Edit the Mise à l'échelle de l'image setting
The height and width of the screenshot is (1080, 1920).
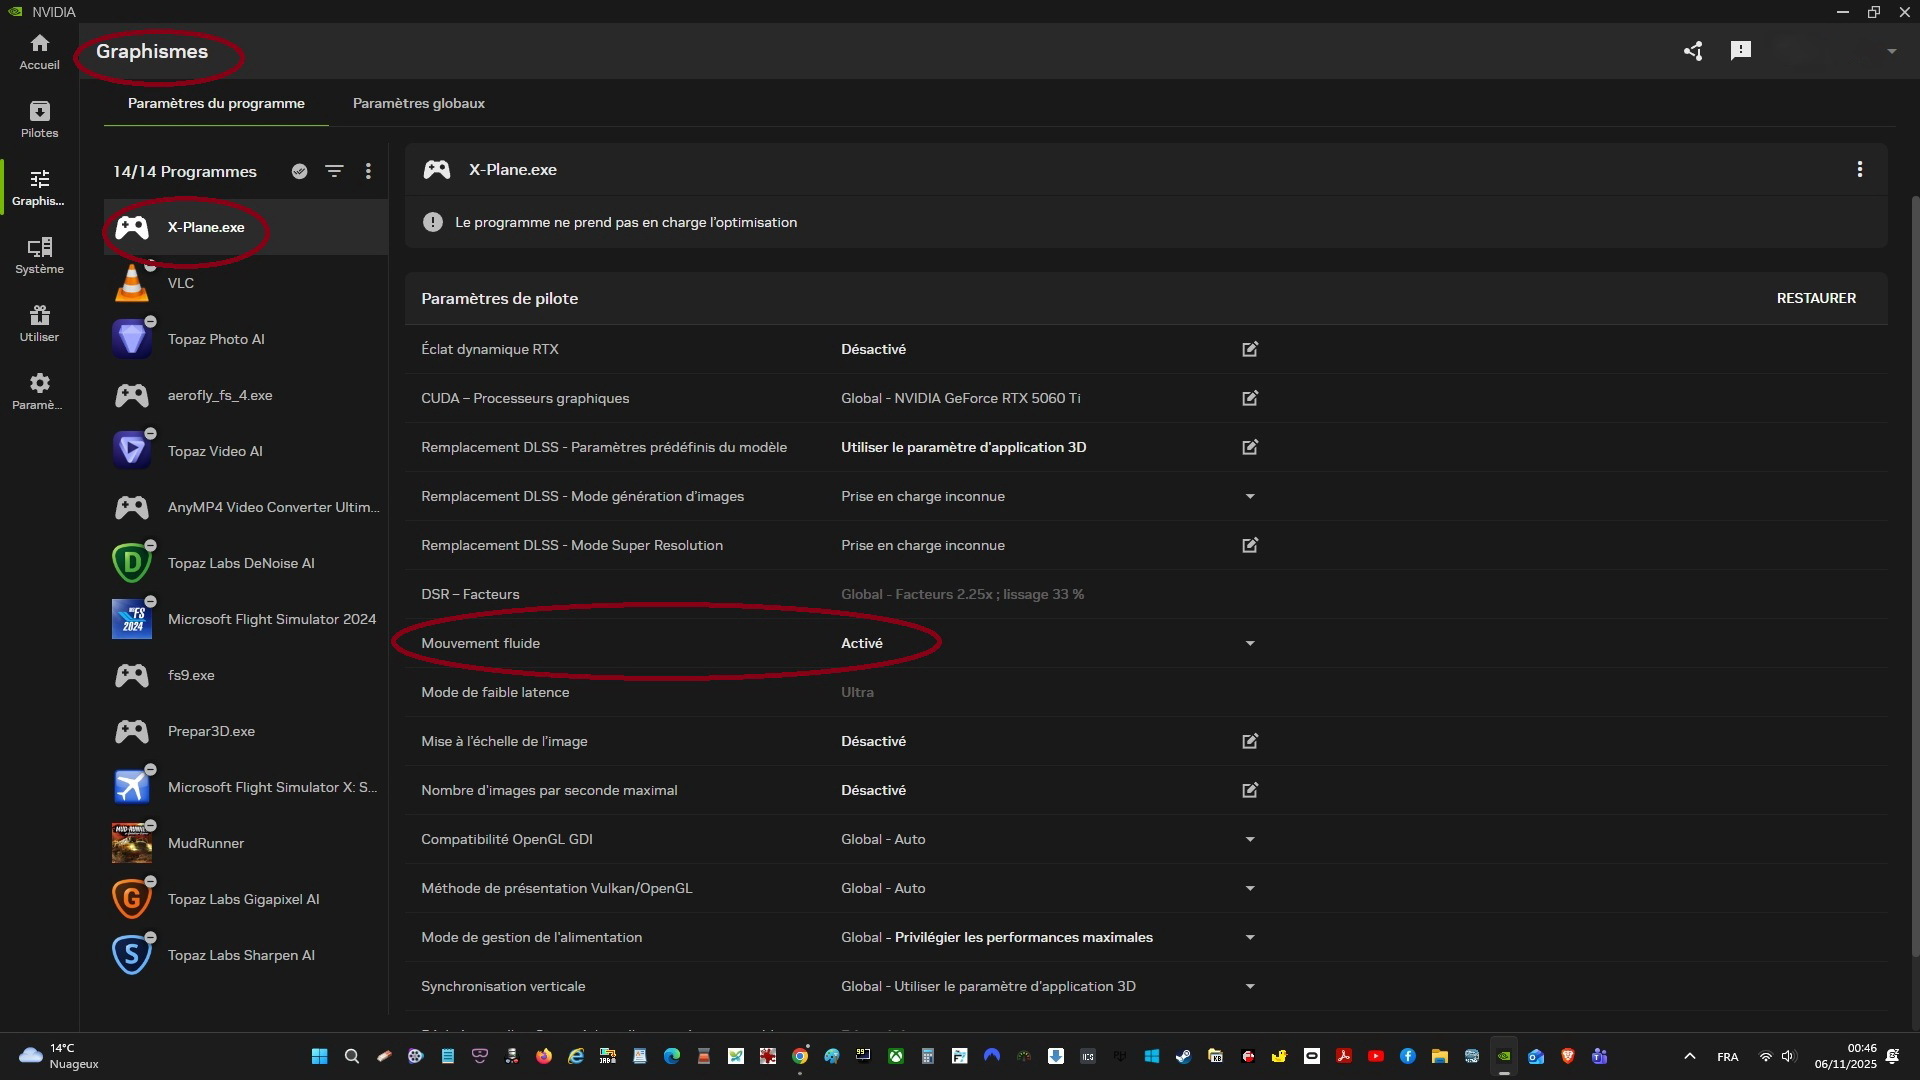click(x=1249, y=741)
